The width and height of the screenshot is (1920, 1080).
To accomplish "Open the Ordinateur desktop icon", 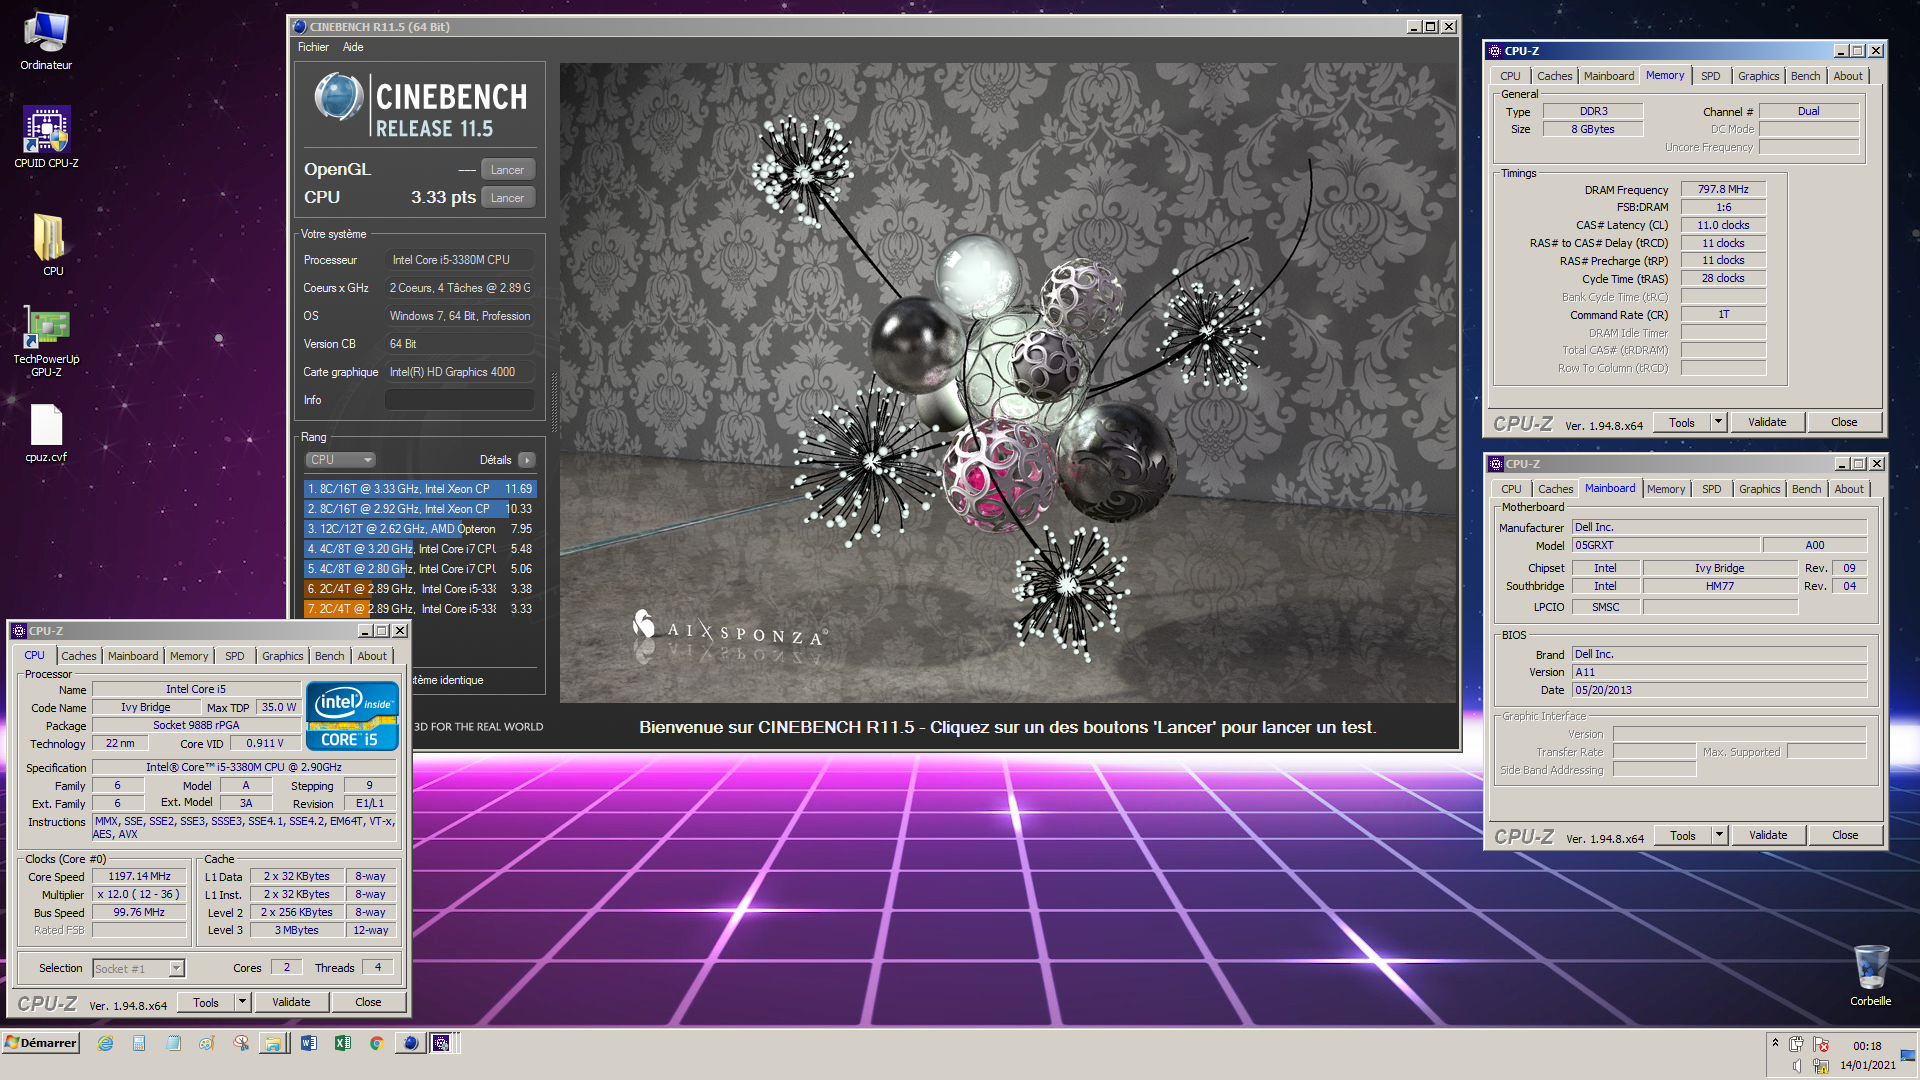I will 46,40.
